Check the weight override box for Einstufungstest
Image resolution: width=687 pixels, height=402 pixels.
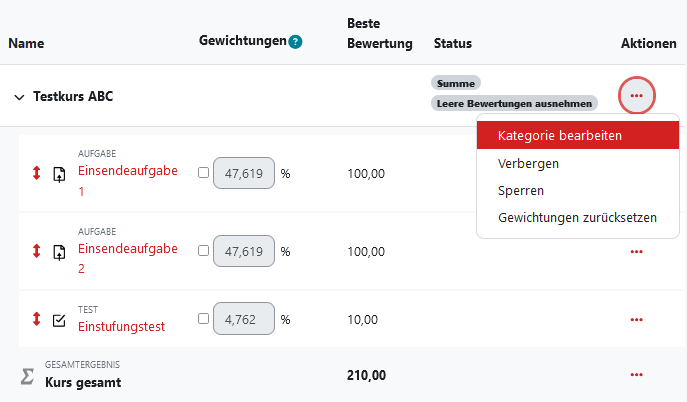pyautogui.click(x=203, y=318)
